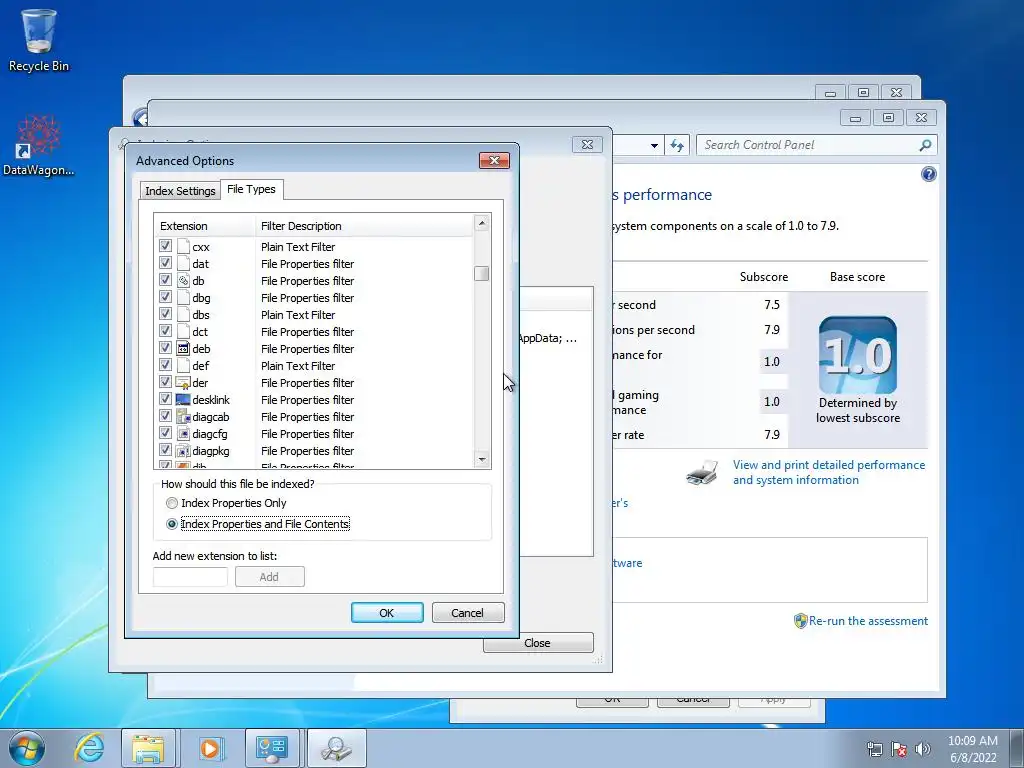
Task: Sort by Filter Description column header
Action: 364,226
